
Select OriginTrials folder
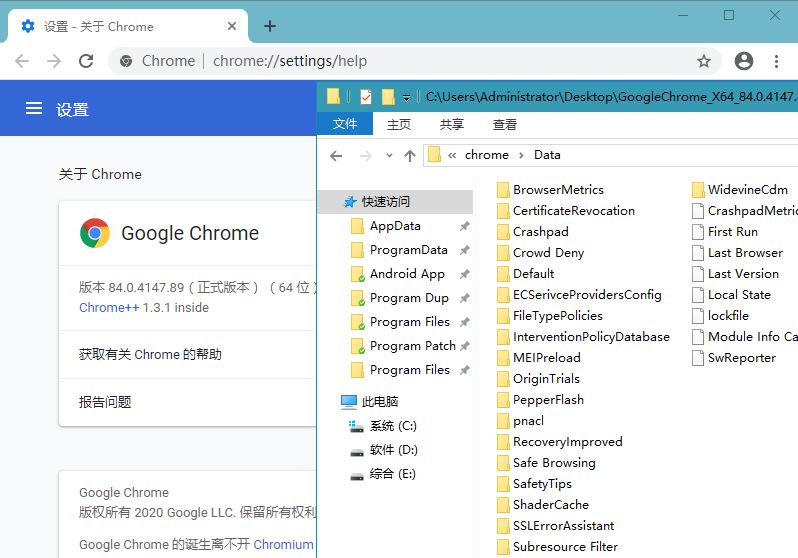click(x=538, y=378)
